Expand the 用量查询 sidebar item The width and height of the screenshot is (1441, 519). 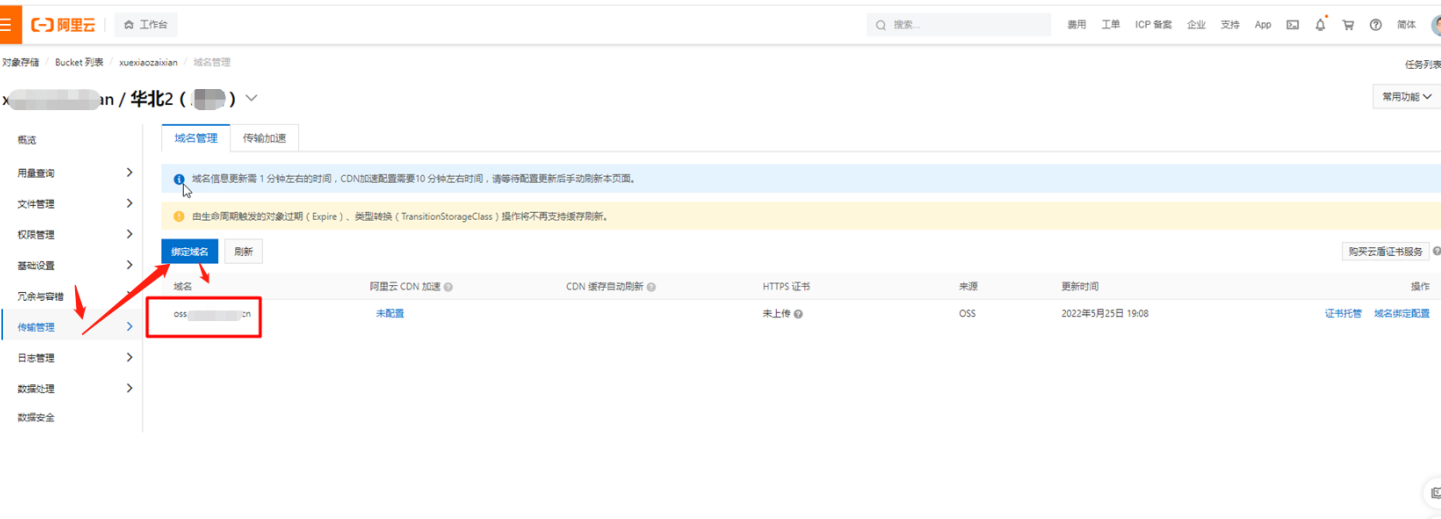pos(74,173)
